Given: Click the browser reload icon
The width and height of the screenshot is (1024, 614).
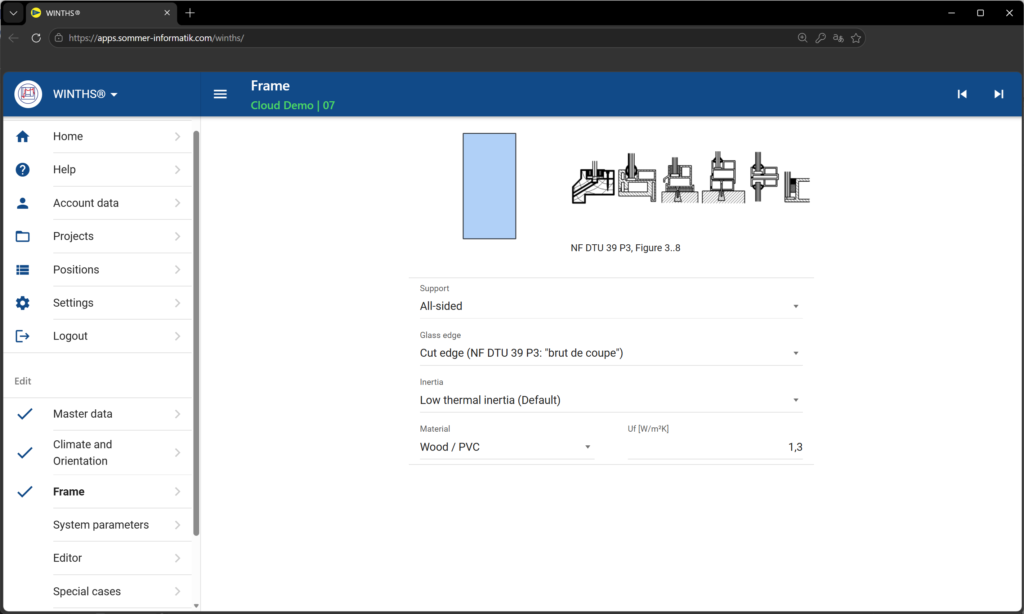Looking at the screenshot, I should [x=36, y=38].
